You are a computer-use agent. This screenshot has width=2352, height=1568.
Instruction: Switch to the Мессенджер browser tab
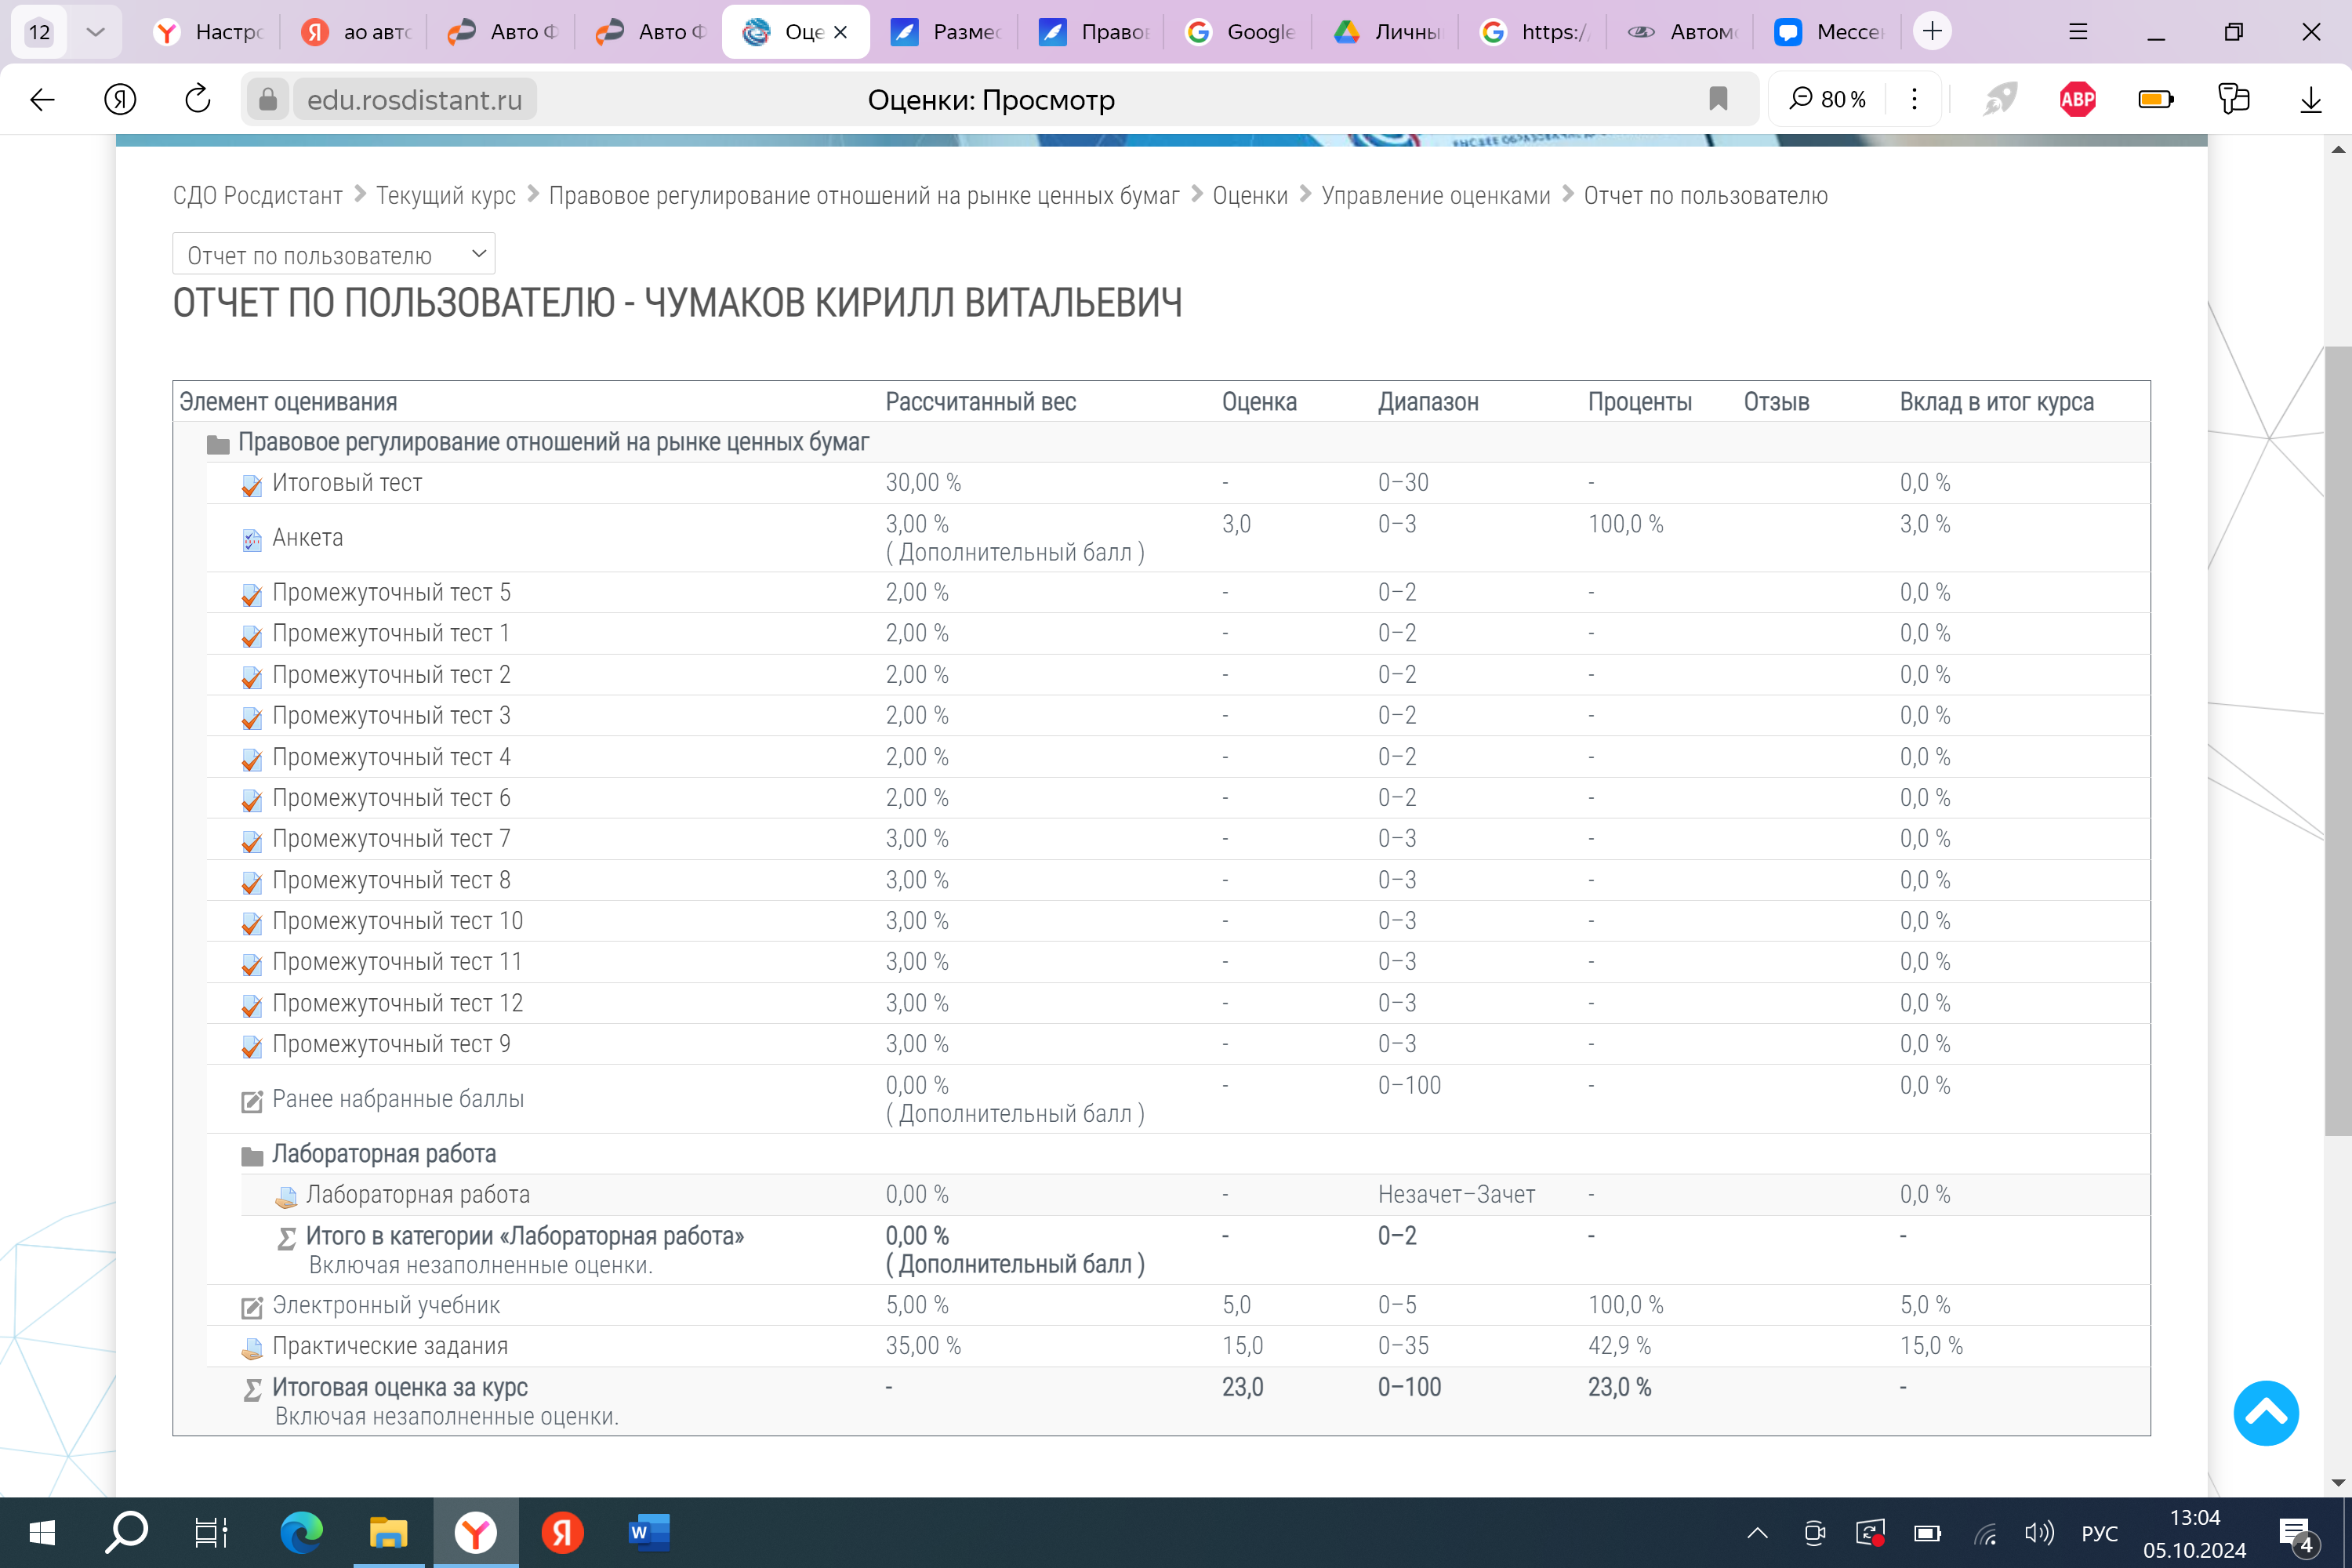click(x=1830, y=32)
